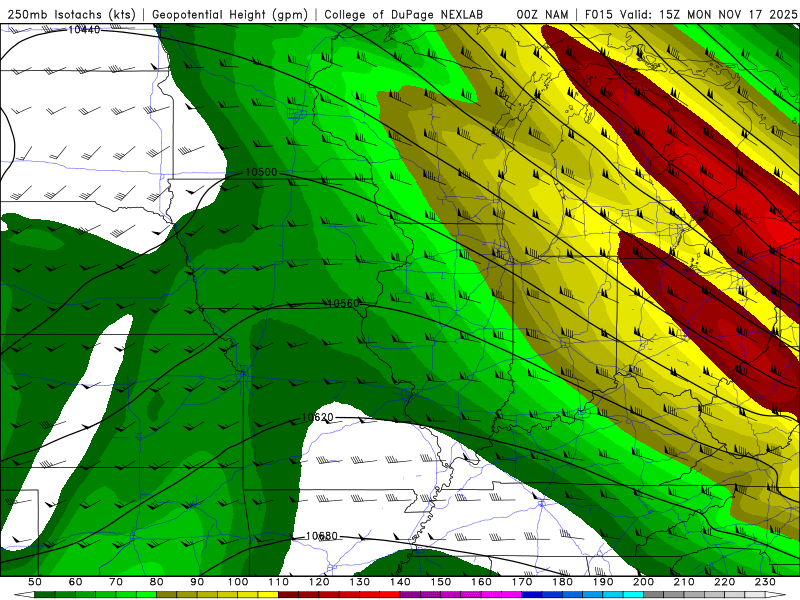Select the olive swatch starting at 80 kts
Viewport: 800px width, 600px height.
click(x=166, y=595)
